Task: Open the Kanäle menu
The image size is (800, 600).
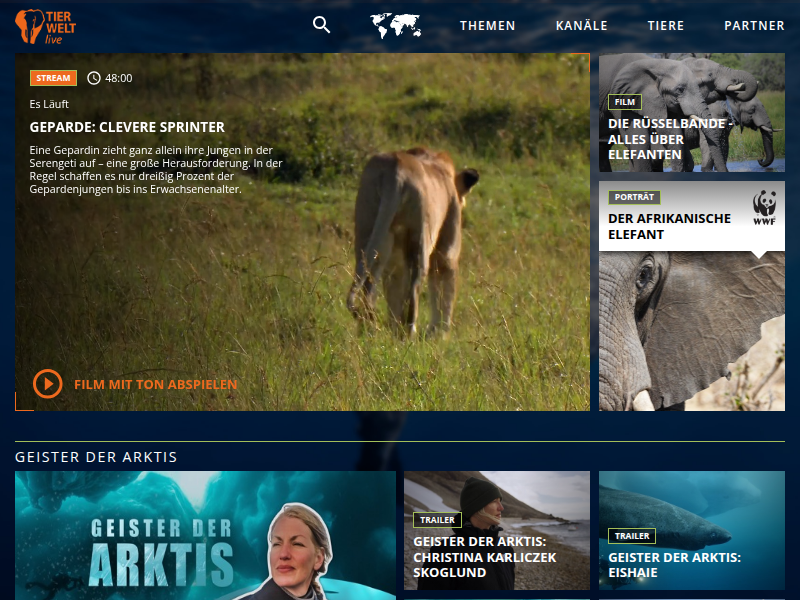Action: (581, 26)
